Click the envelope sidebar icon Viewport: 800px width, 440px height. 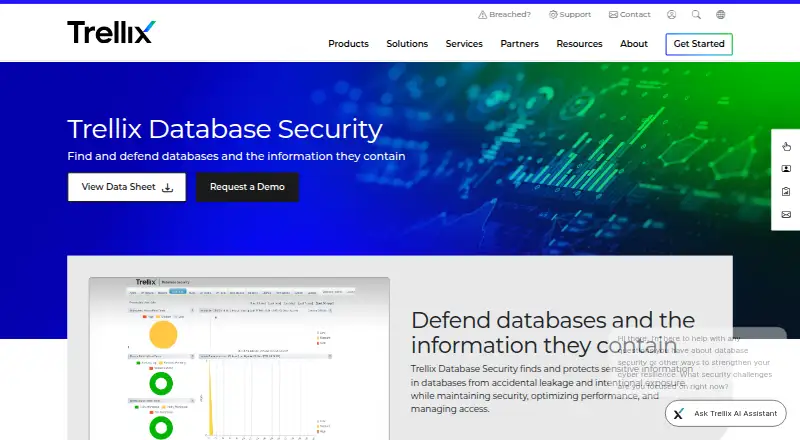786,214
